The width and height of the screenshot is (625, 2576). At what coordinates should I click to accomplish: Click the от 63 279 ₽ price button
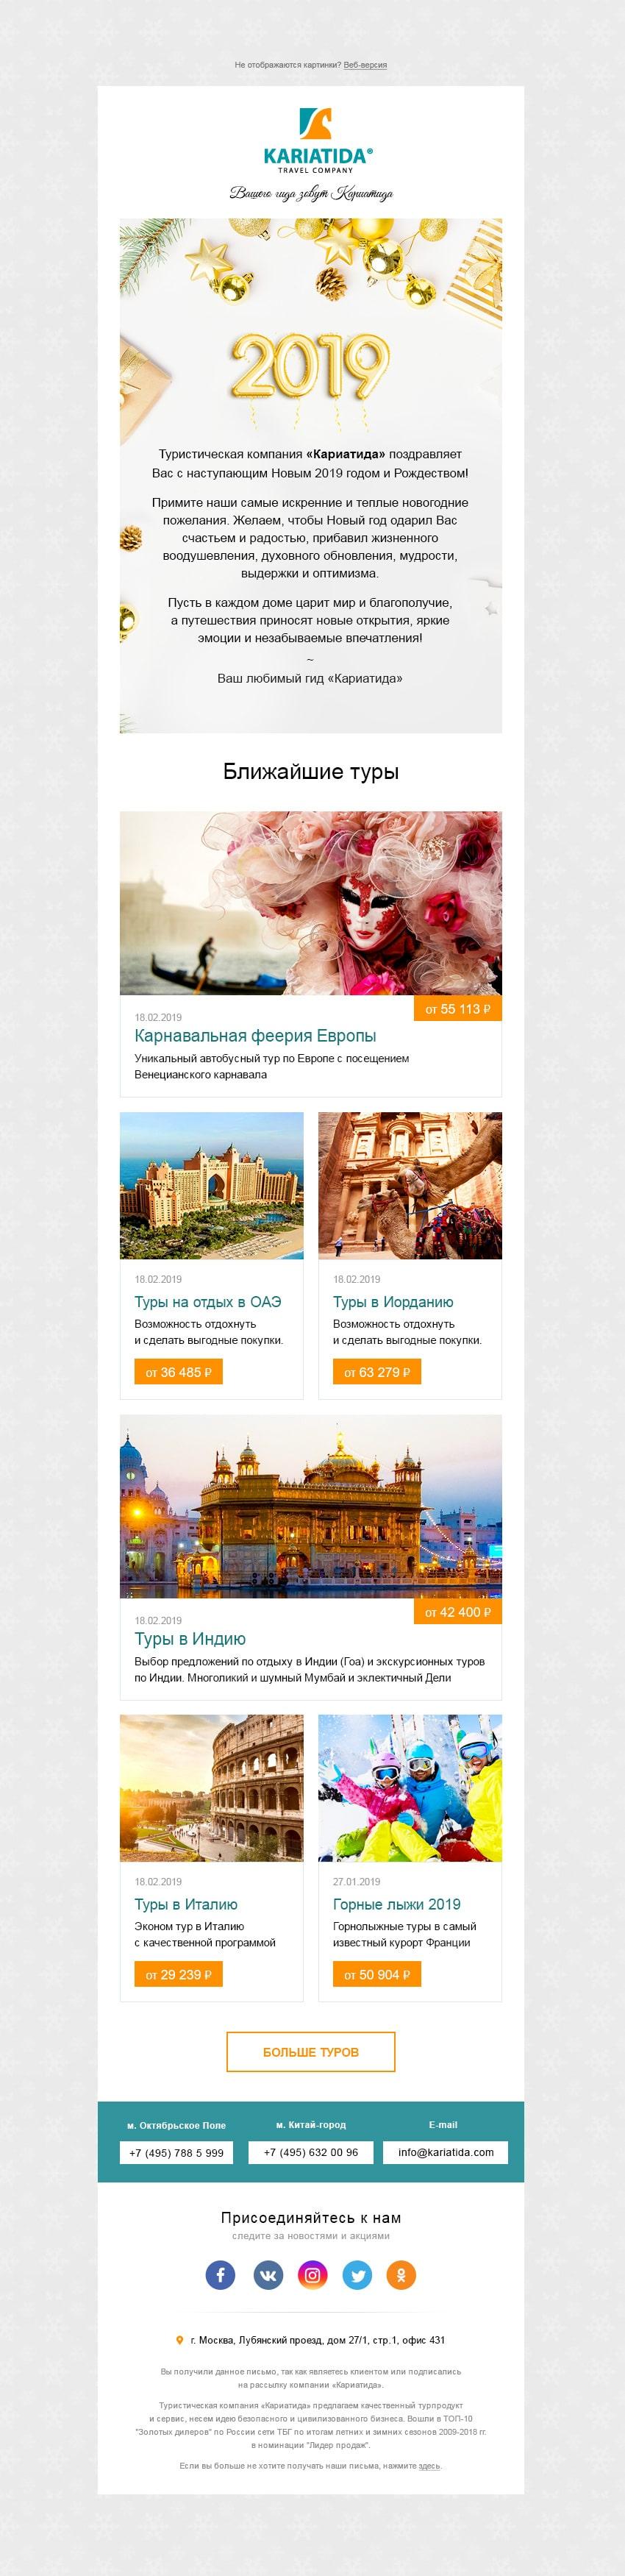click(x=377, y=1372)
